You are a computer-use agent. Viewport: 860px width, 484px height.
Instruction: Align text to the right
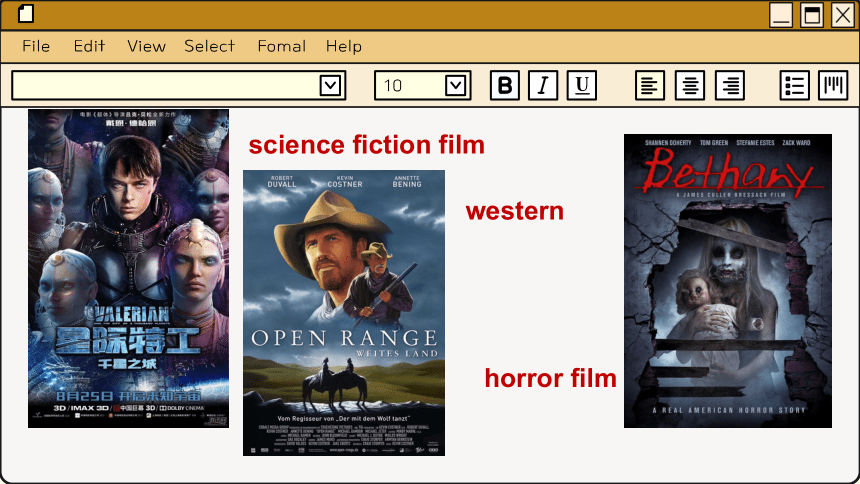[729, 85]
